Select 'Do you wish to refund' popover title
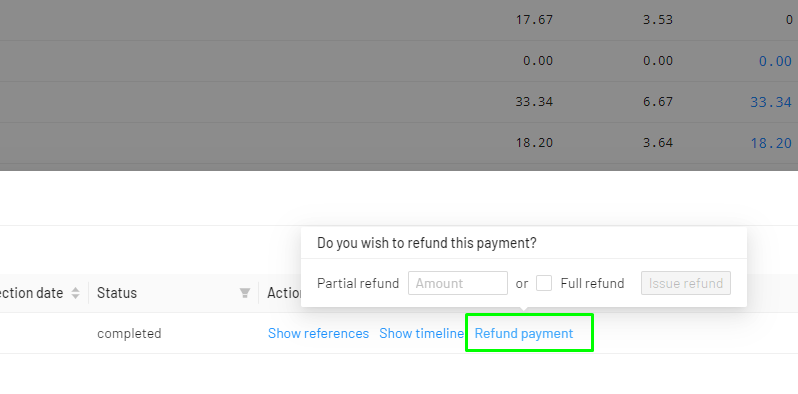The image size is (798, 394). coord(426,243)
